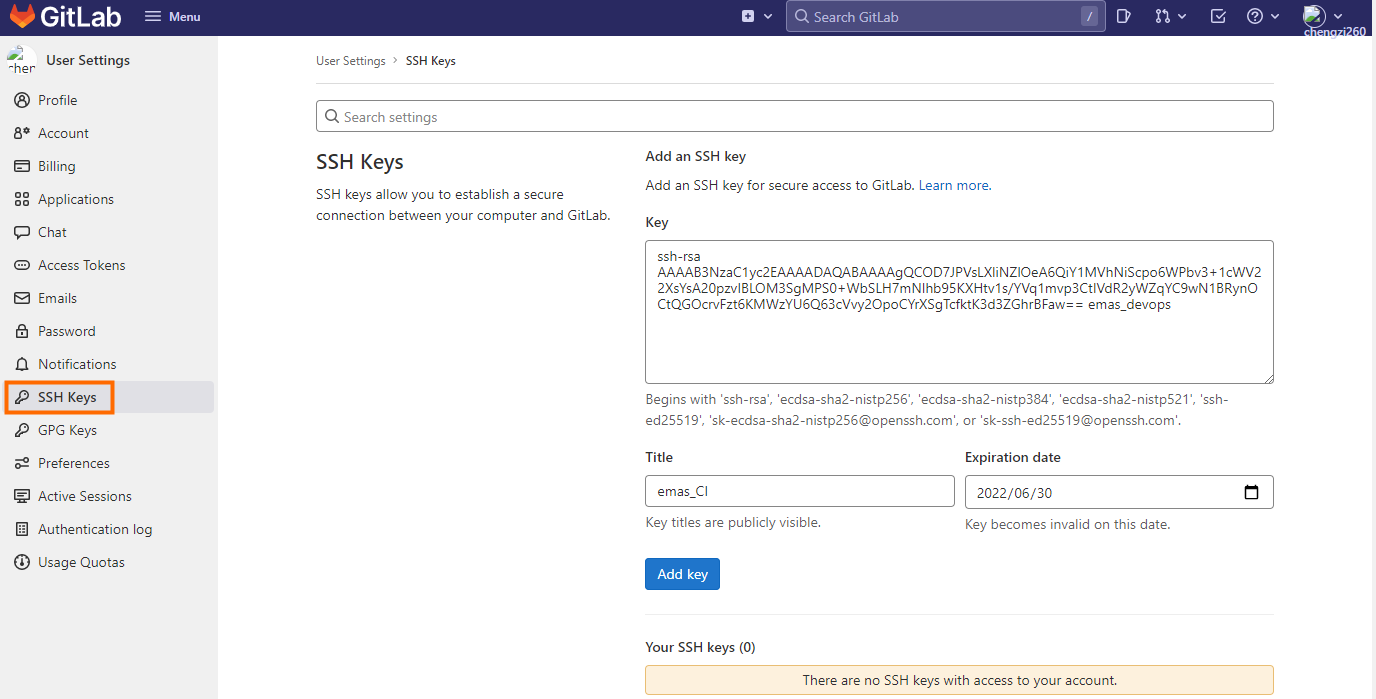Open the Learn more link
The width and height of the screenshot is (1376, 699).
click(953, 185)
